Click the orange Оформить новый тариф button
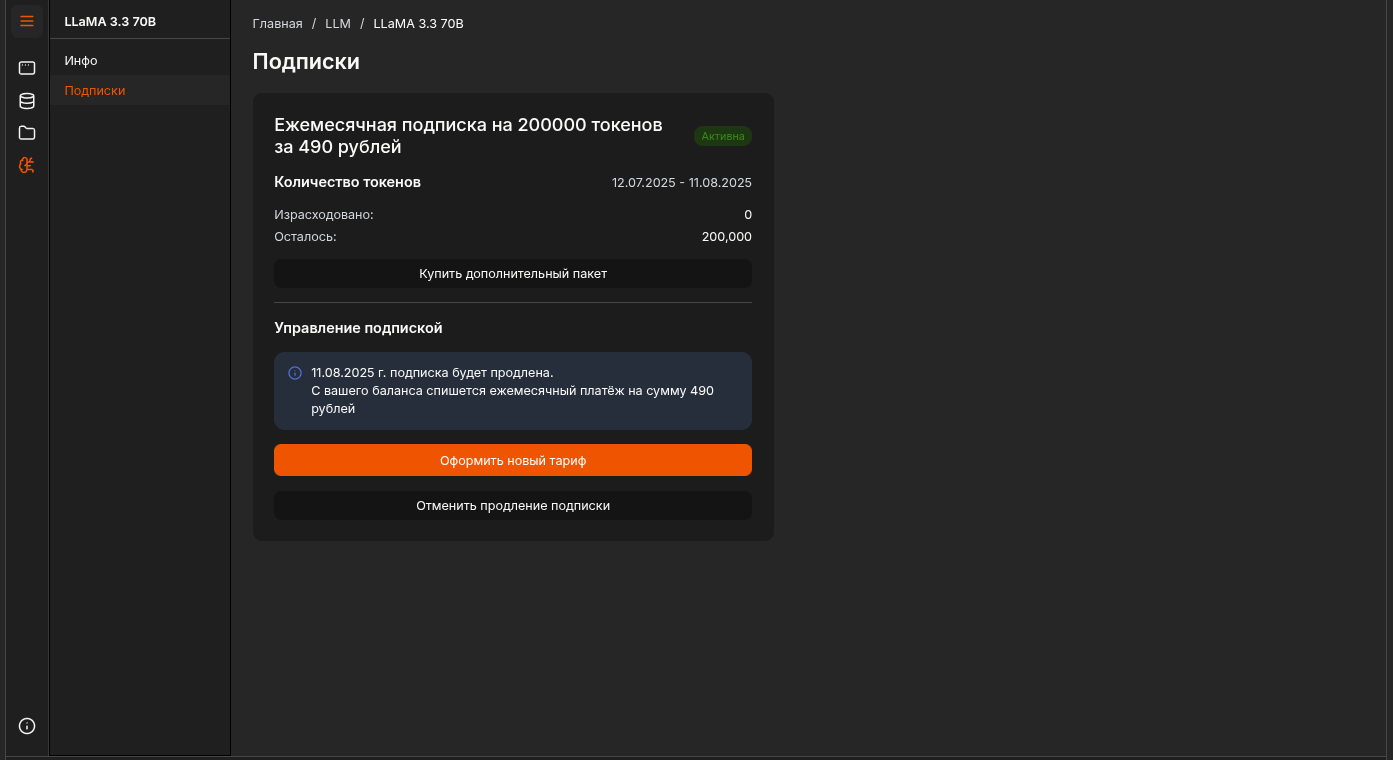The image size is (1393, 760). (513, 460)
